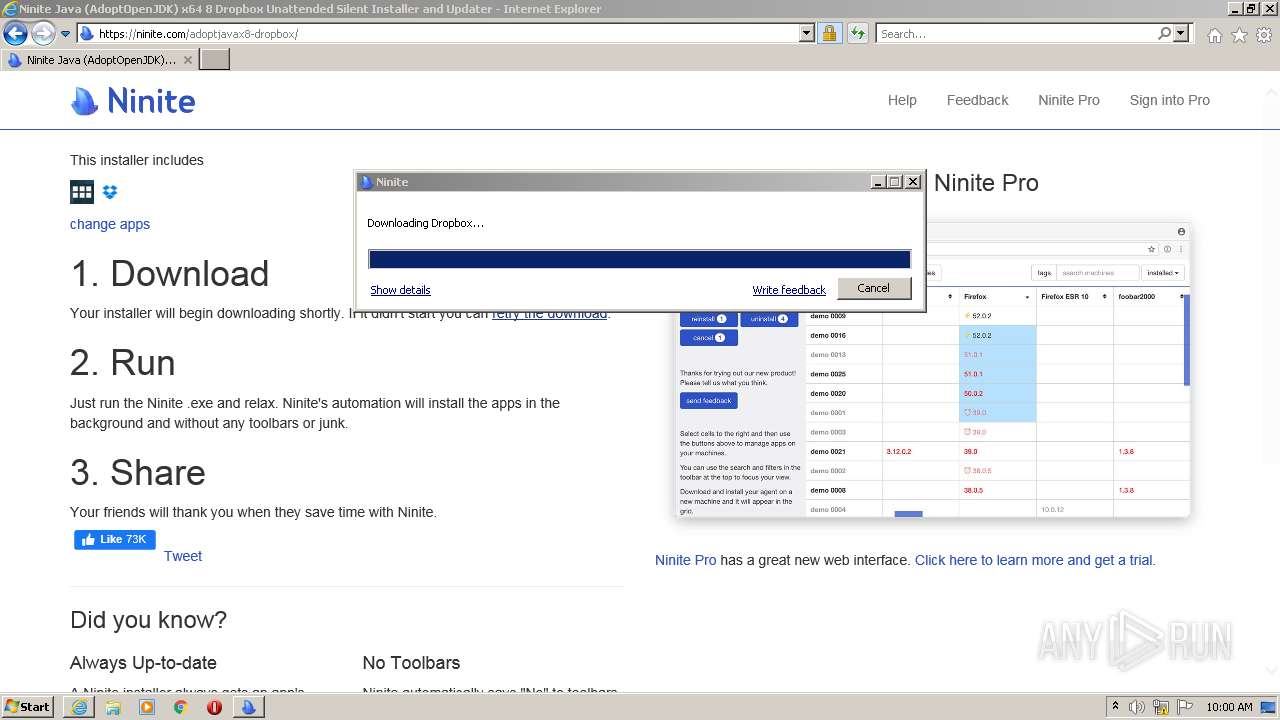Click the retry the download link
This screenshot has height=720, width=1280.
click(549, 313)
